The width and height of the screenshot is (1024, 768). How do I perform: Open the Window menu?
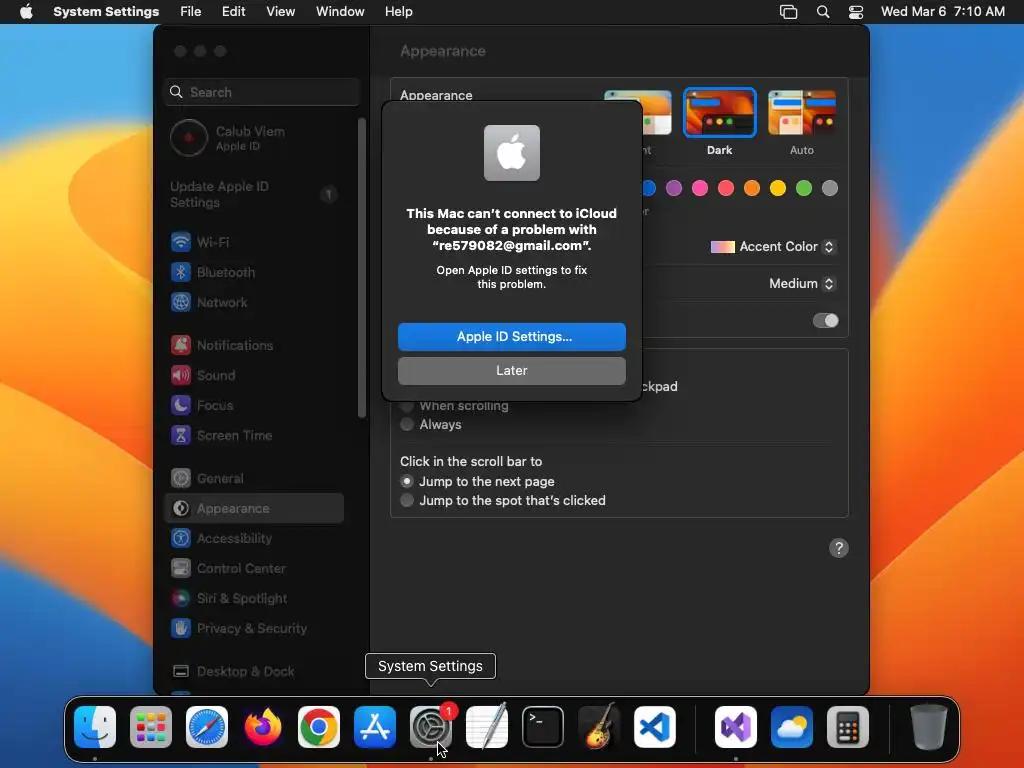[340, 12]
